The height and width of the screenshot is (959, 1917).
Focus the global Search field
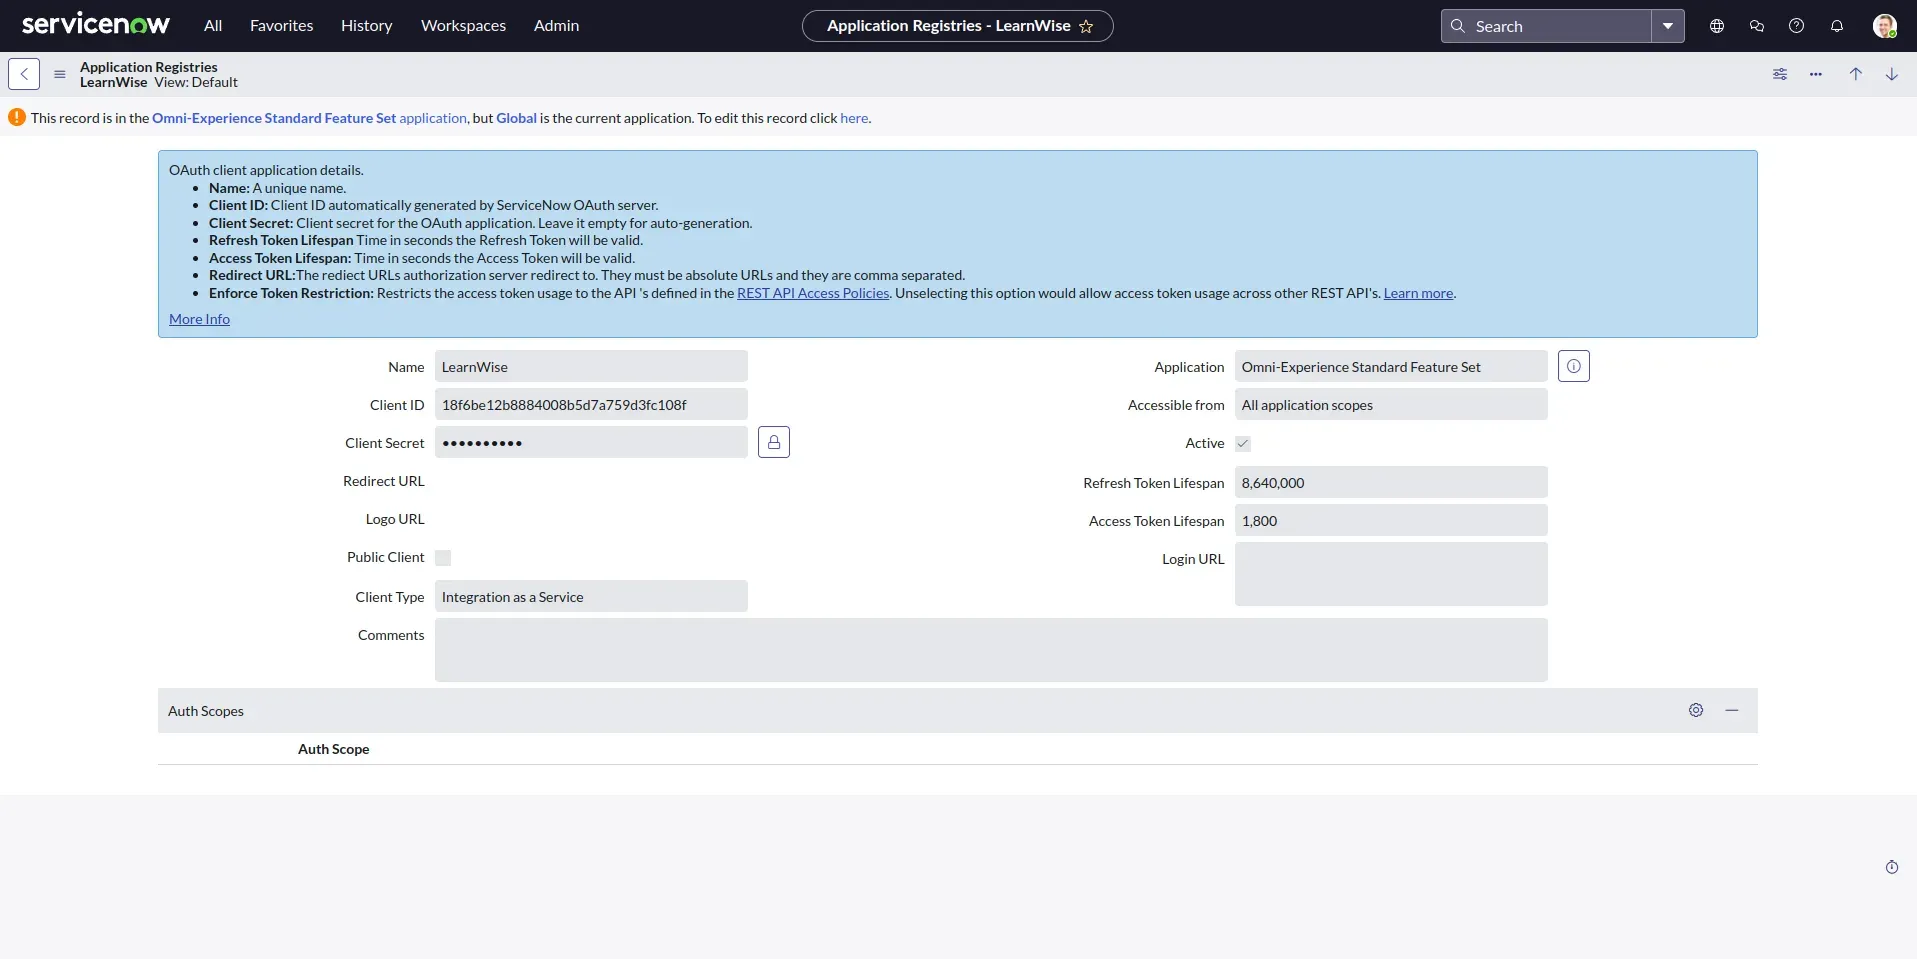tap(1546, 26)
